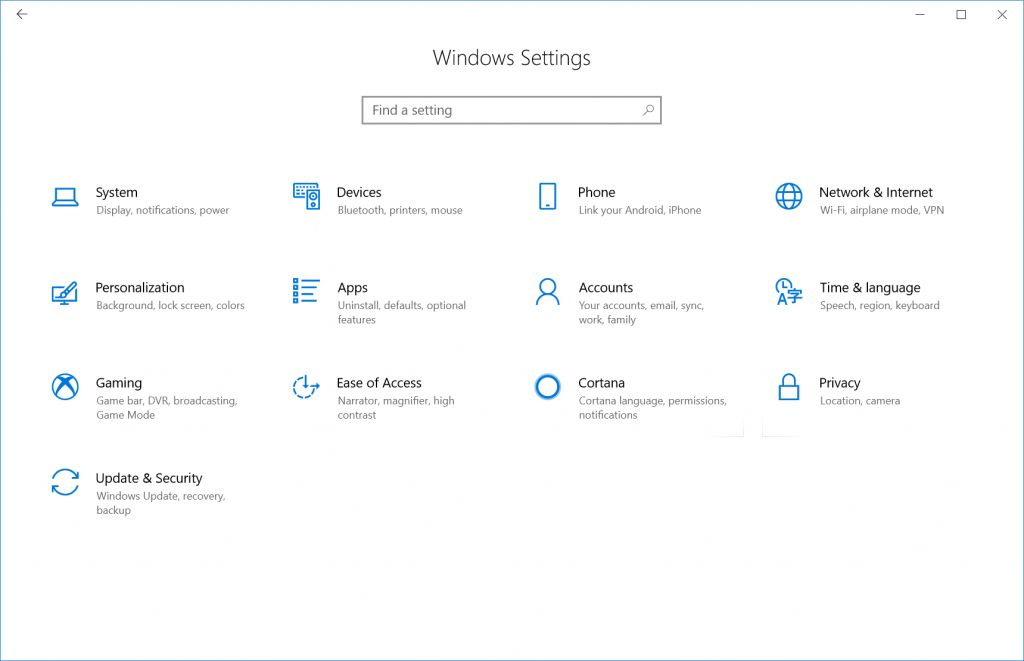Click the Personalization paintbrush icon
The width and height of the screenshot is (1024, 661).
64,293
